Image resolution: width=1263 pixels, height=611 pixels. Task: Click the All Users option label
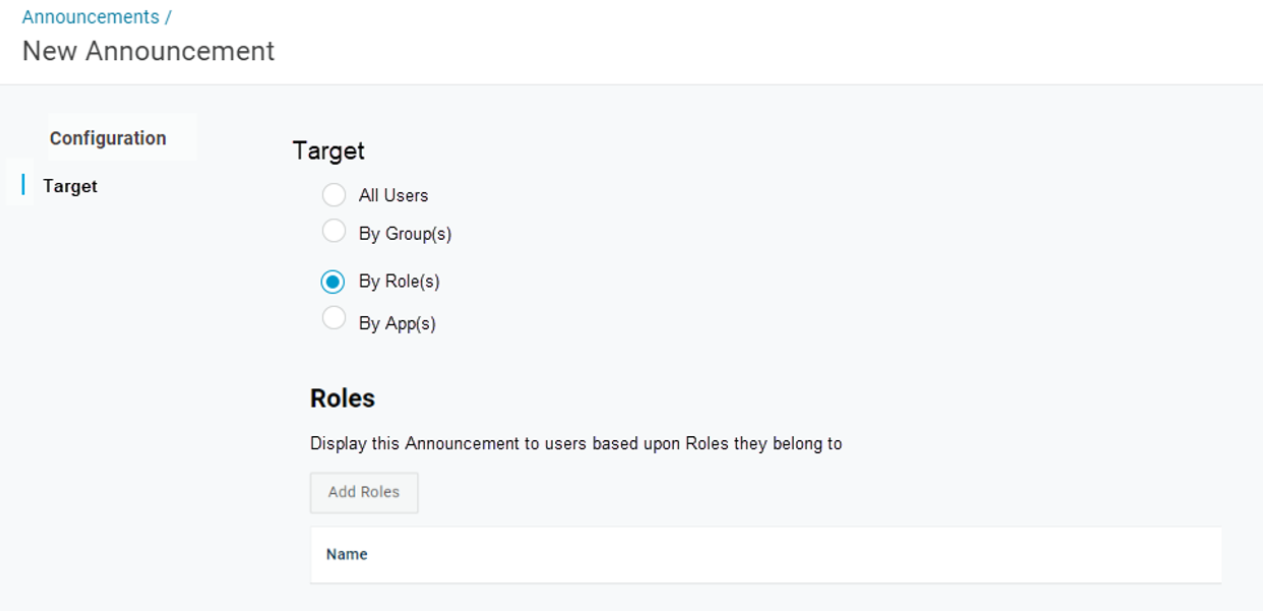[393, 196]
